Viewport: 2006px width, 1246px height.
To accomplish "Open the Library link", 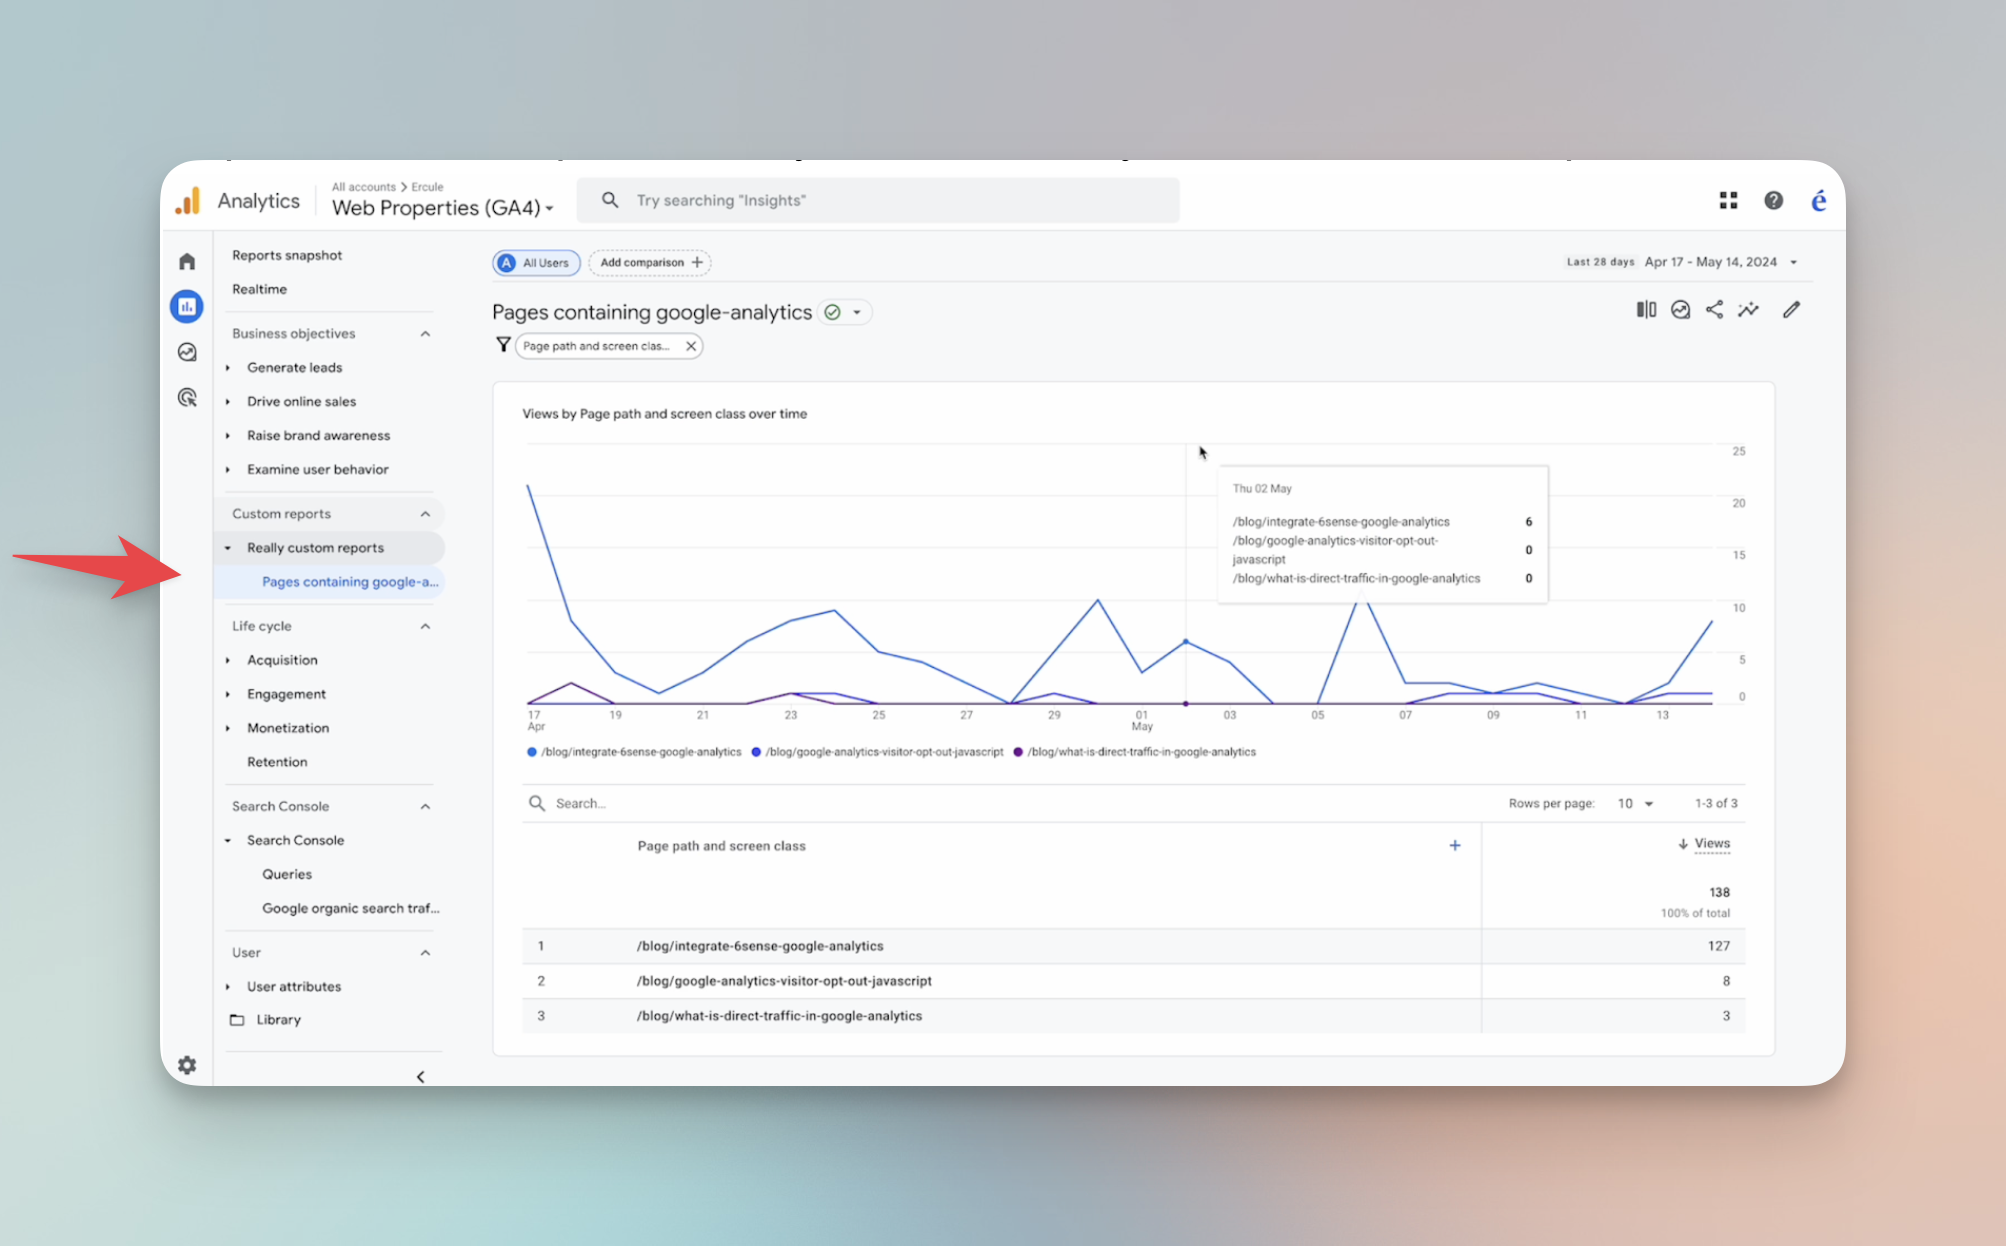I will (278, 1020).
